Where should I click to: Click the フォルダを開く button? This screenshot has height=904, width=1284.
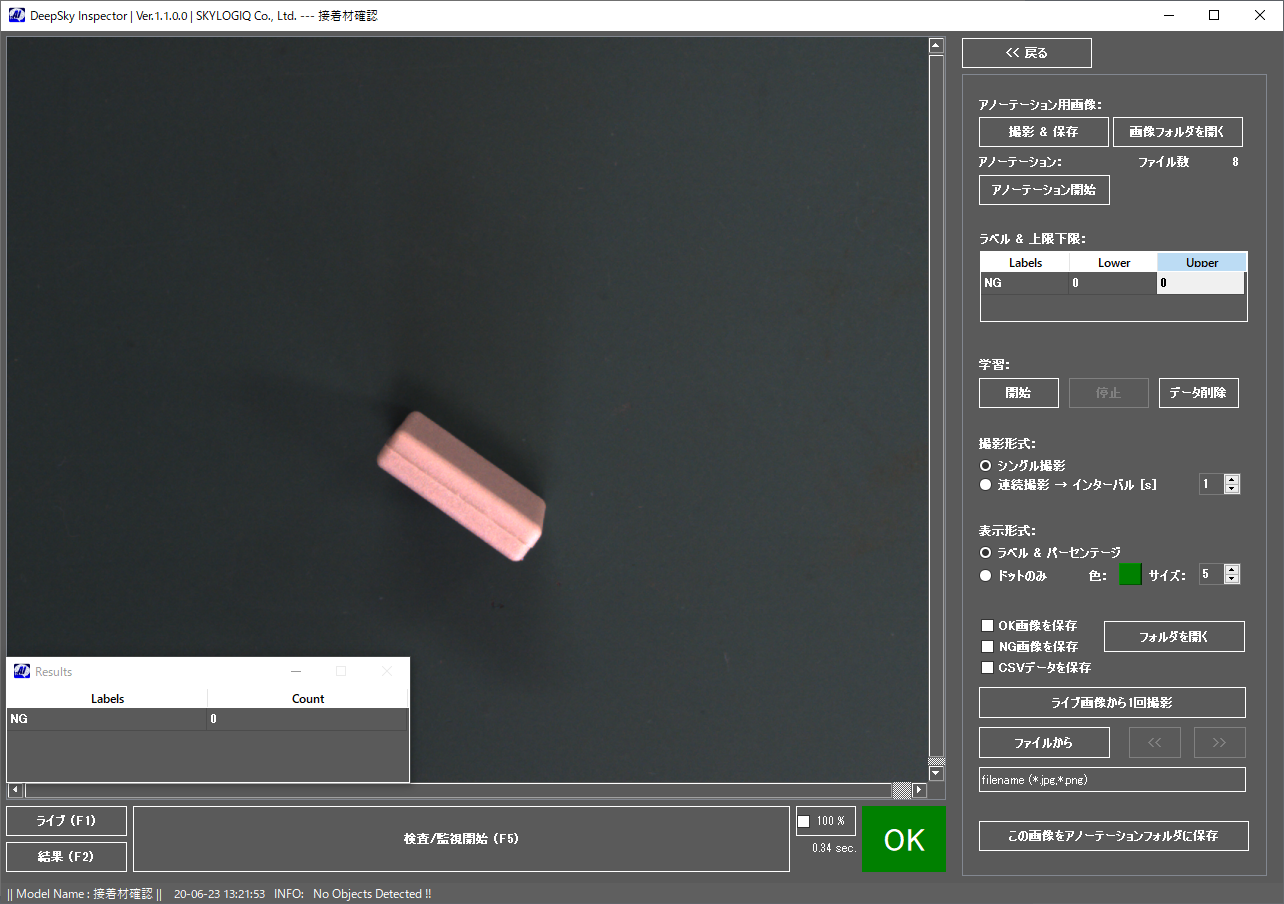click(1174, 637)
